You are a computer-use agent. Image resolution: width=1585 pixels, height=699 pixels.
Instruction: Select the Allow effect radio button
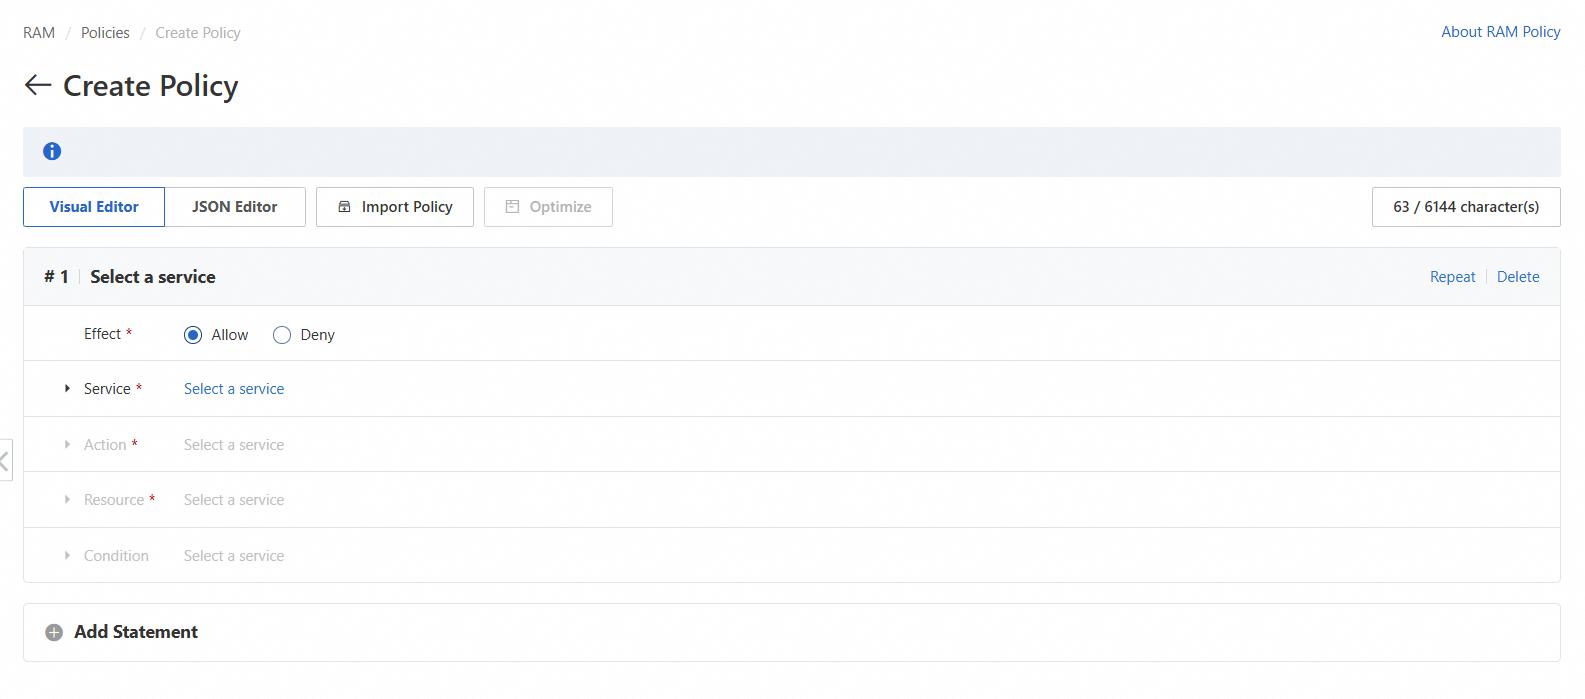tap(193, 335)
